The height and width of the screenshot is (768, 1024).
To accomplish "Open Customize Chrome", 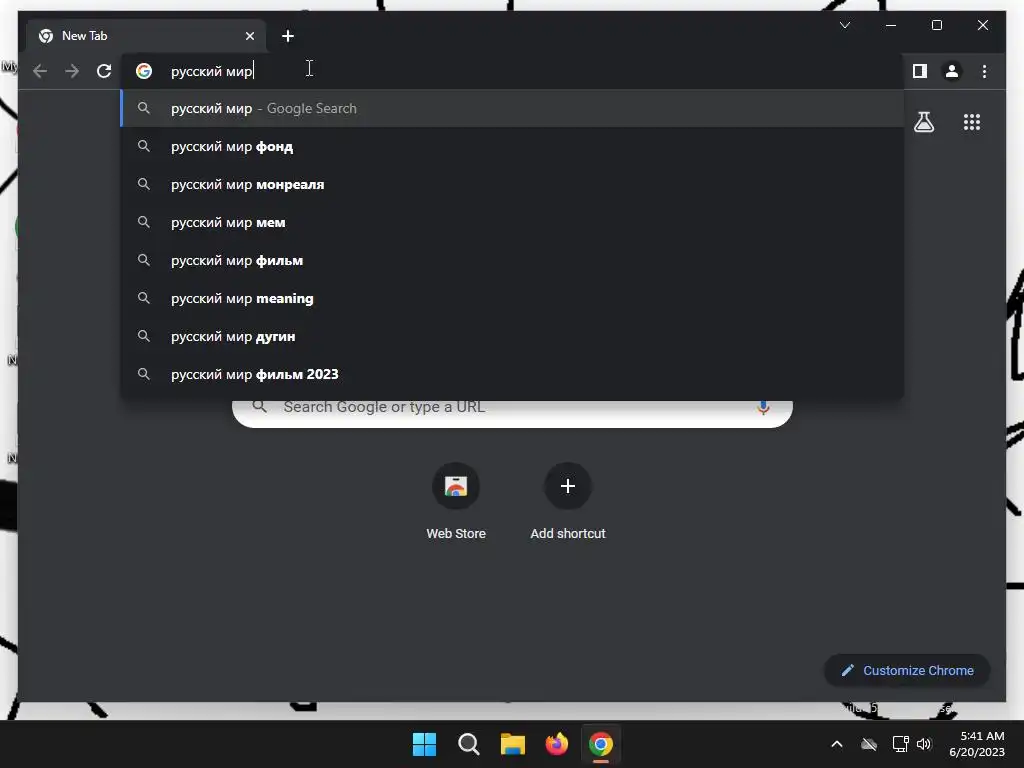I will coord(907,671).
